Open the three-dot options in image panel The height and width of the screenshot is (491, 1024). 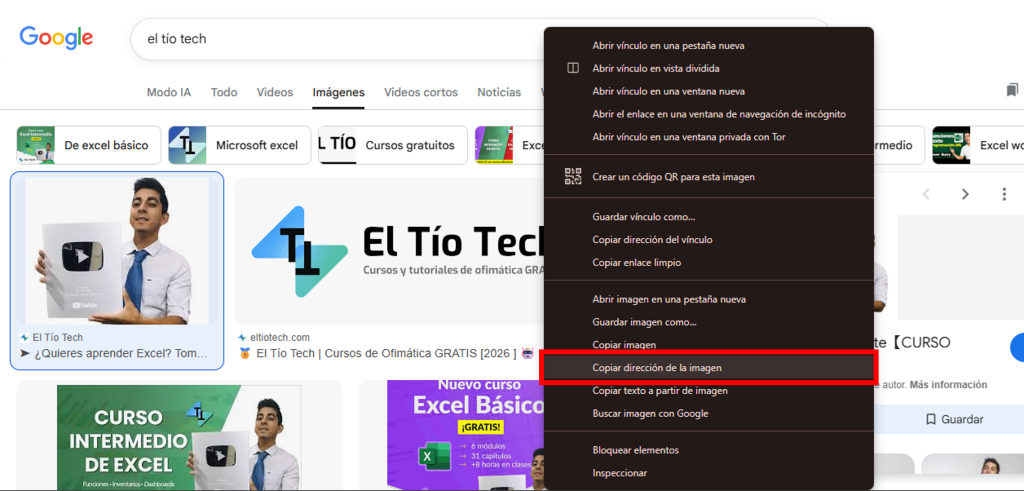[1004, 194]
